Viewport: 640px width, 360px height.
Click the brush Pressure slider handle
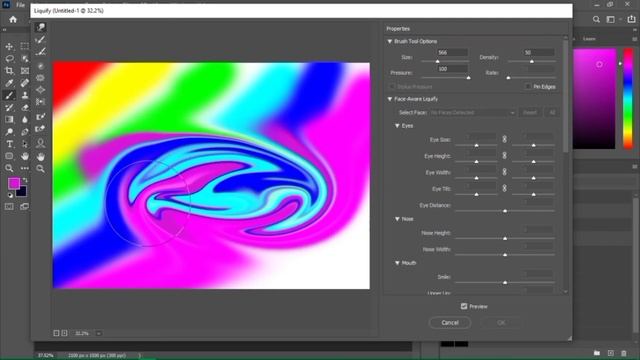click(x=469, y=78)
